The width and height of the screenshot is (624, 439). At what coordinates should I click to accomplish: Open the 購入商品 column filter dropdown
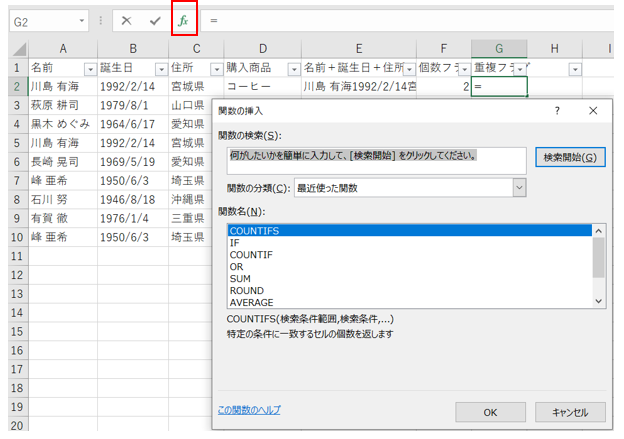pyautogui.click(x=293, y=69)
